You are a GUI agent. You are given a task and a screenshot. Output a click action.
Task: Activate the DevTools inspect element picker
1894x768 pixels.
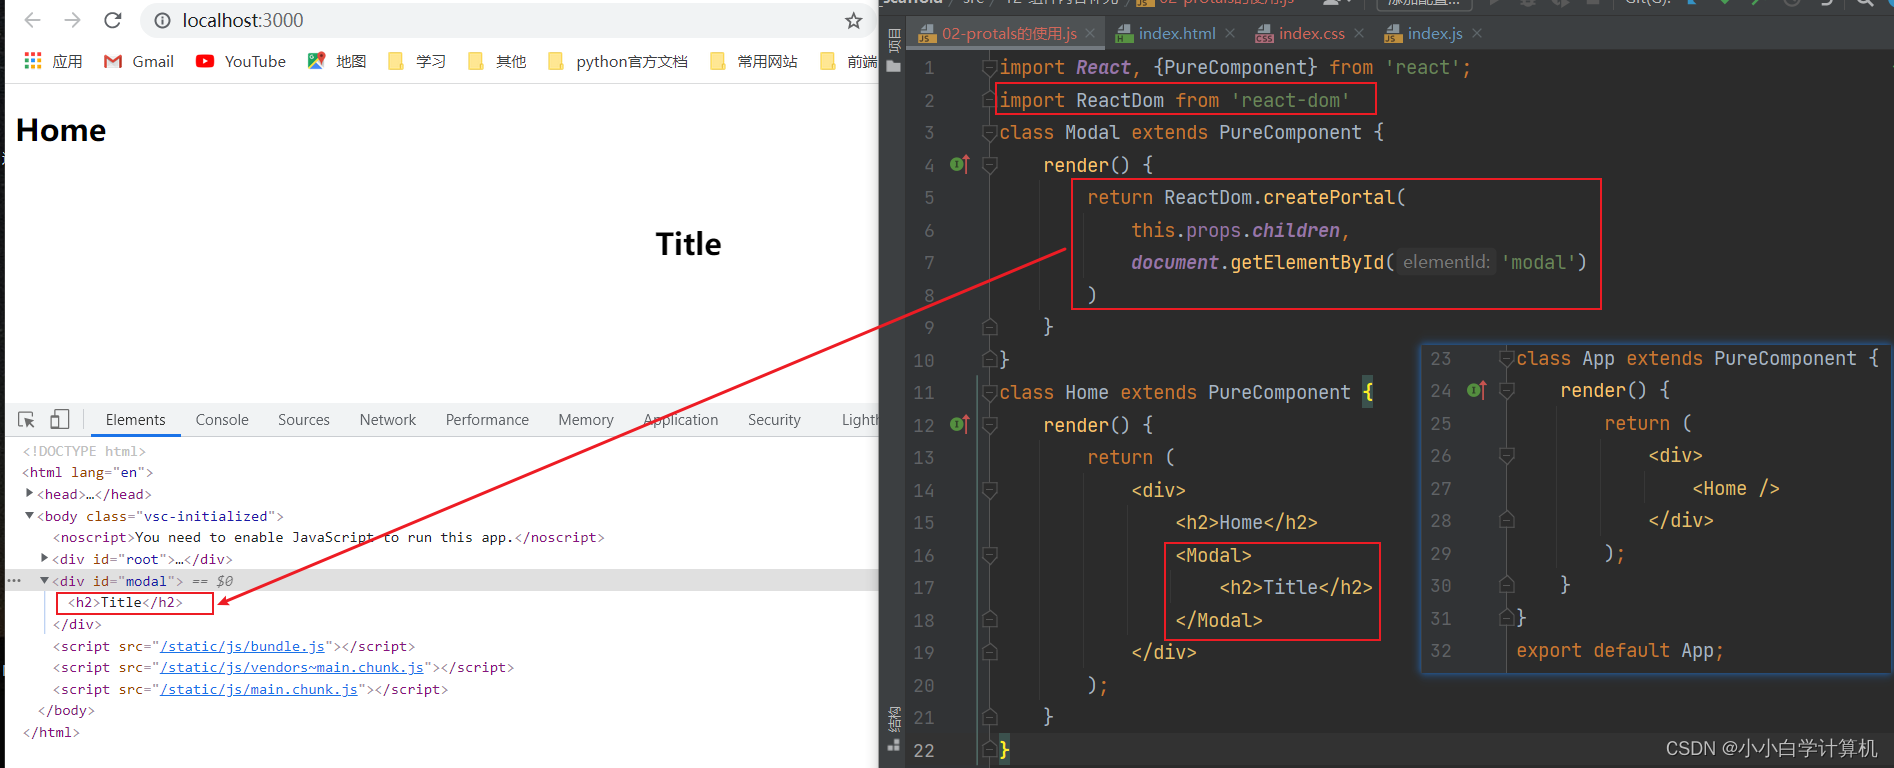click(27, 420)
